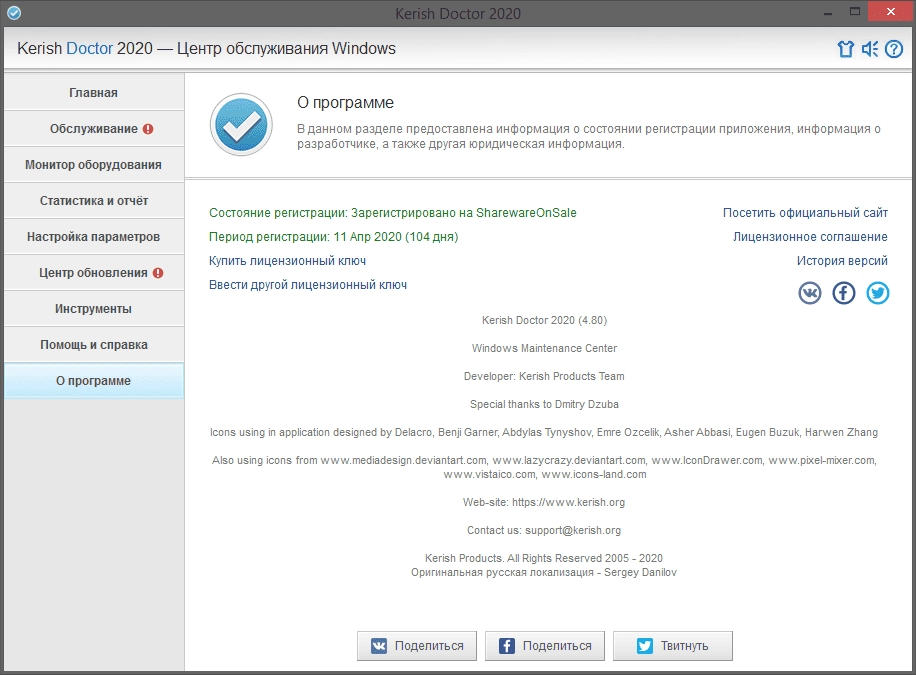Click the Kerish Doctor 2020 (4.80) version text

point(544,320)
